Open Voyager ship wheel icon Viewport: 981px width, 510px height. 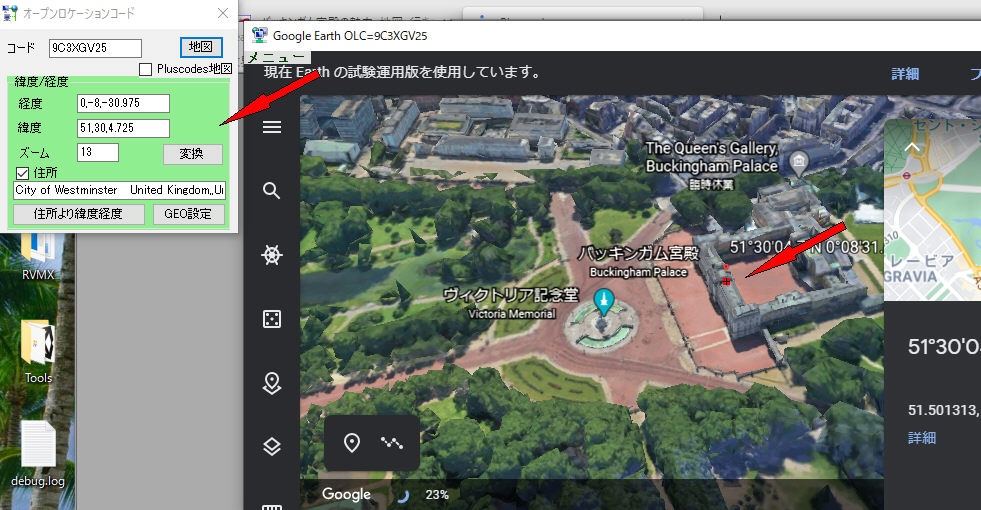click(x=271, y=255)
